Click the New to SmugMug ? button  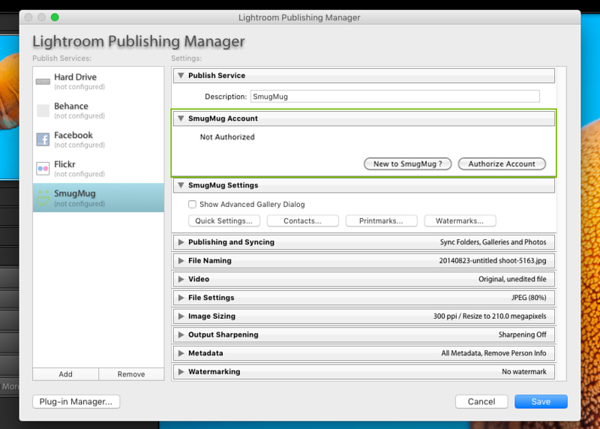click(408, 164)
